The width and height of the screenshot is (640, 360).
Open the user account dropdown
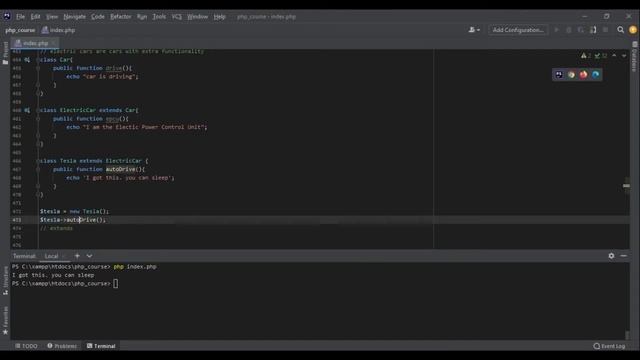click(474, 30)
